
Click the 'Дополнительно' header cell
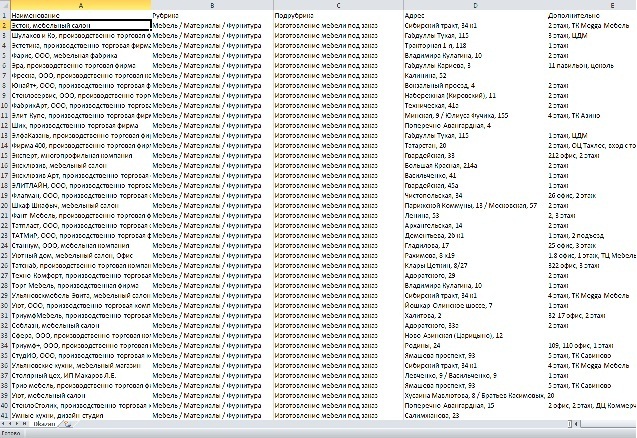click(592, 15)
